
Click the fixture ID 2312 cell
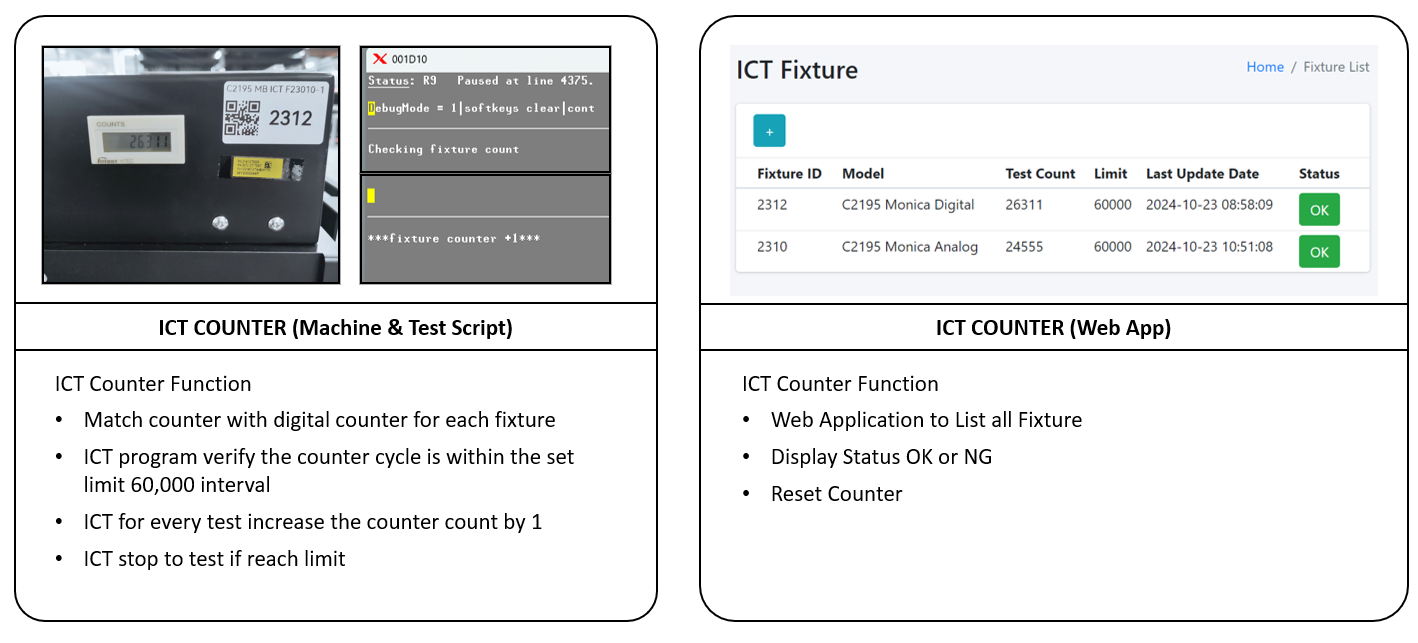[x=772, y=205]
